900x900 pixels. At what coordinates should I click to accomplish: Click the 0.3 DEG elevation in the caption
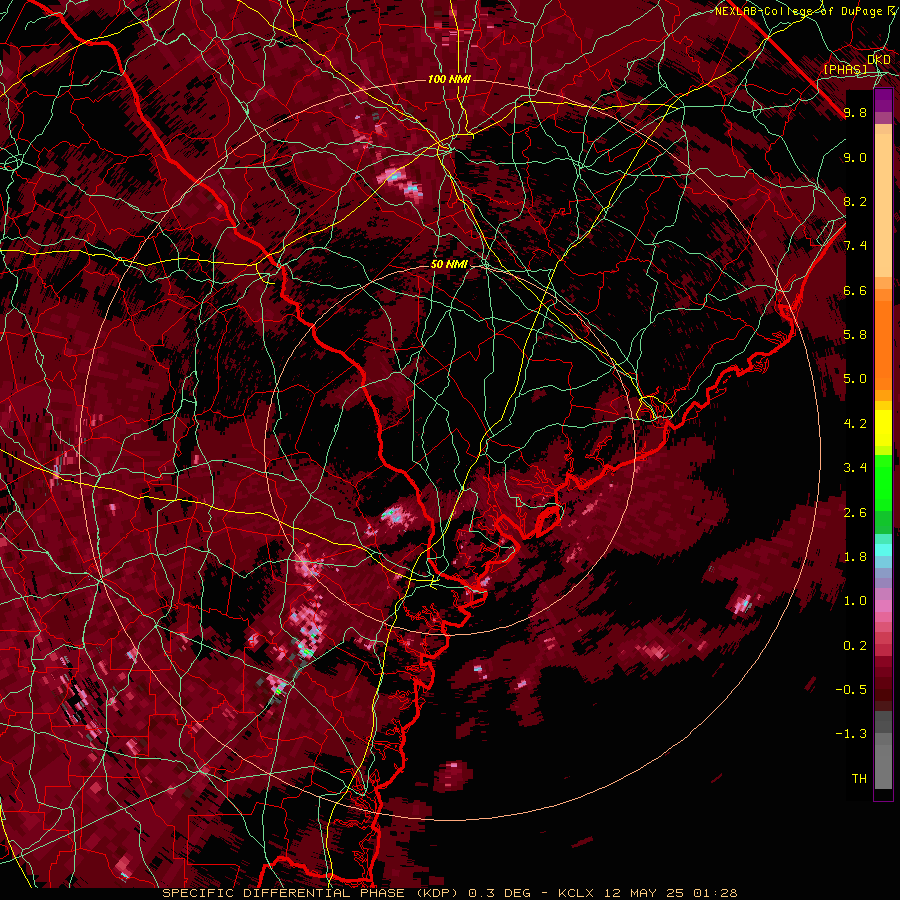501,893
